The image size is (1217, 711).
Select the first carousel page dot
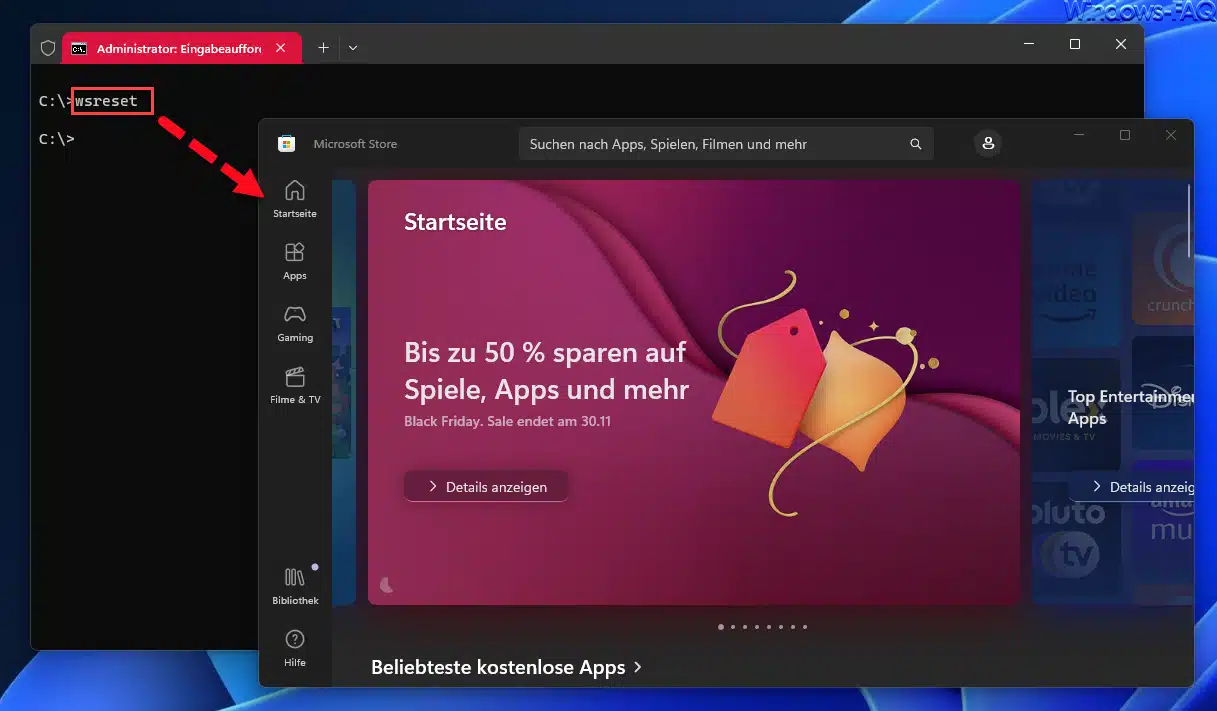pyautogui.click(x=721, y=627)
